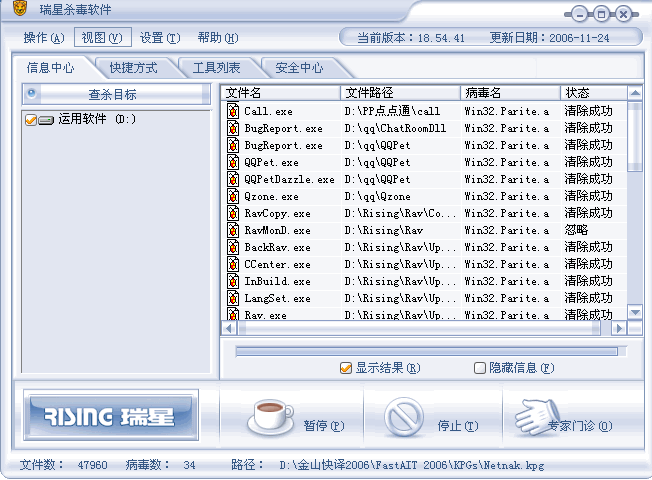Toggle the 显示结果(R) checkbox

(x=346, y=368)
